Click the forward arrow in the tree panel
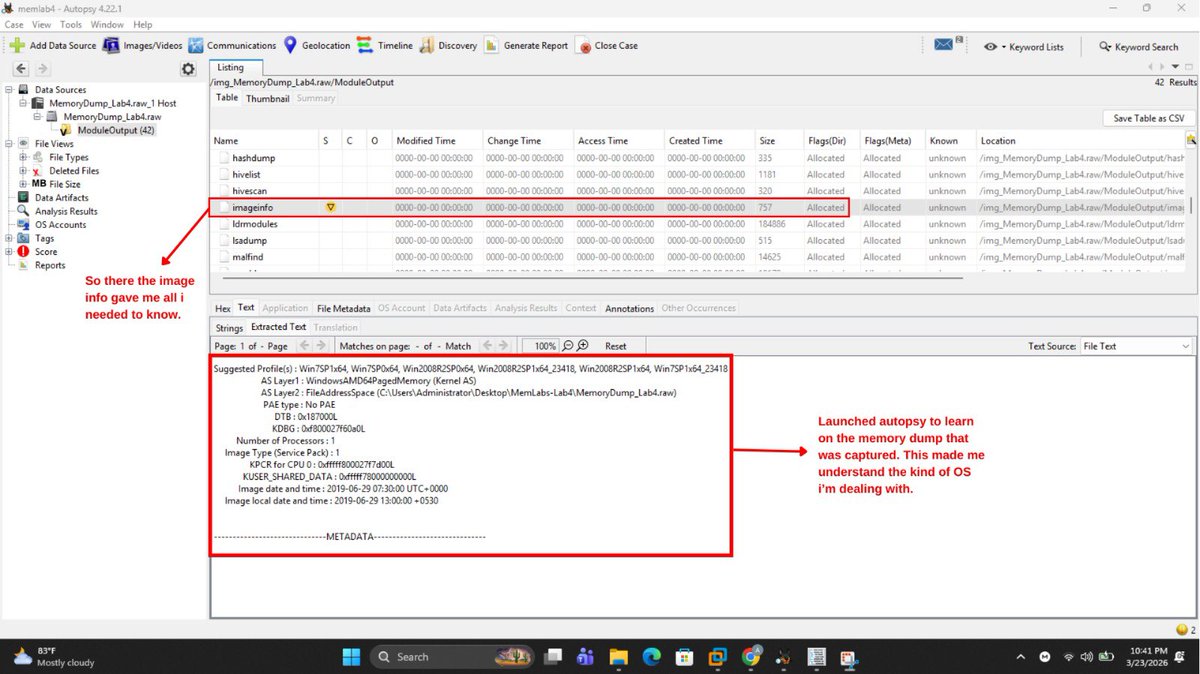Viewport: 1200px width, 674px height. point(42,69)
